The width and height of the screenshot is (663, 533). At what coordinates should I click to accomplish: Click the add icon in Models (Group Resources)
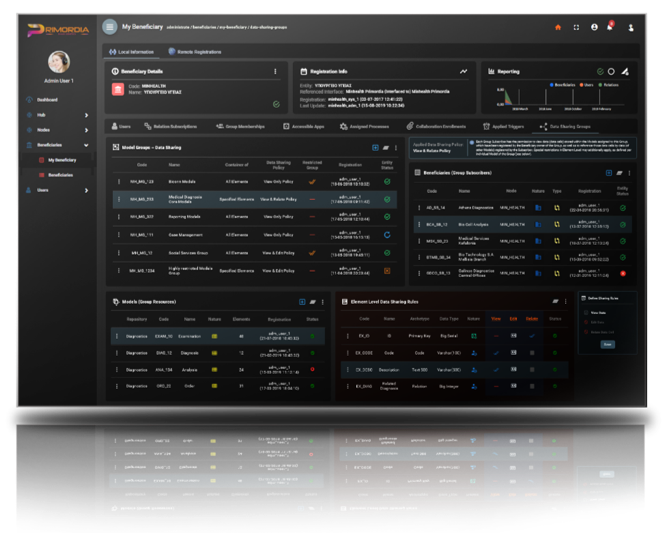click(301, 300)
